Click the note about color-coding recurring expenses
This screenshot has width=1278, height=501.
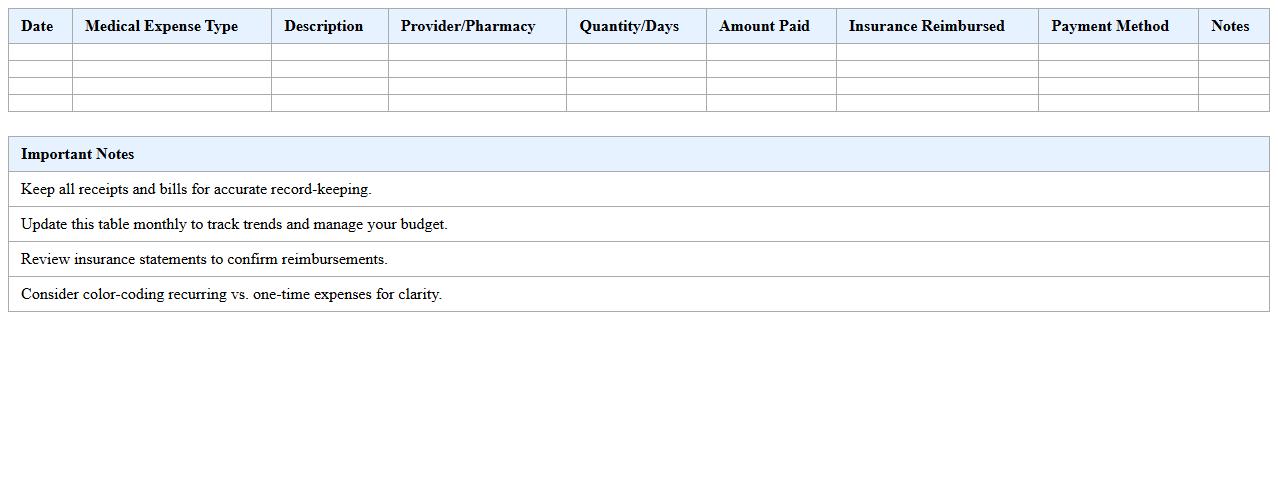[231, 294]
